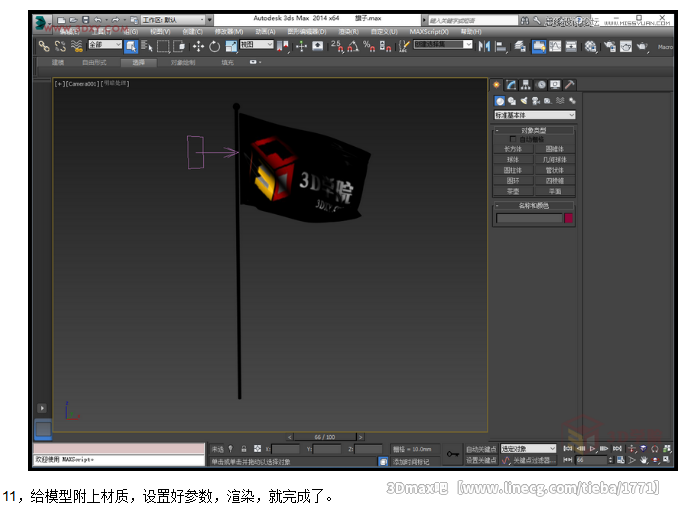Image resolution: width=699 pixels, height=507 pixels.
Task: Select the Bind to Space Warp tool
Action: point(77,46)
